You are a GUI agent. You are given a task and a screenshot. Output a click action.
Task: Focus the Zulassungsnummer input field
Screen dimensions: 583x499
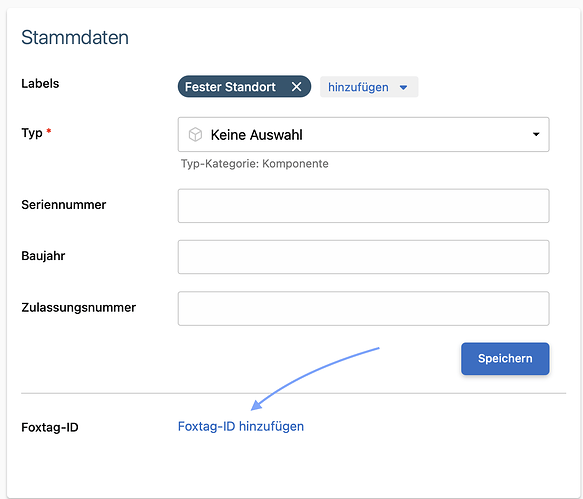point(363,308)
